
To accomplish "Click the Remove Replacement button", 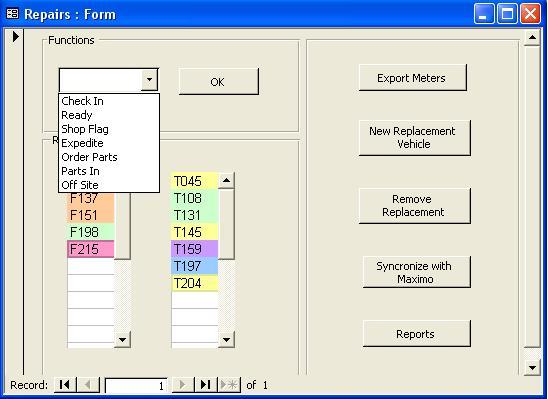I will coord(414,205).
